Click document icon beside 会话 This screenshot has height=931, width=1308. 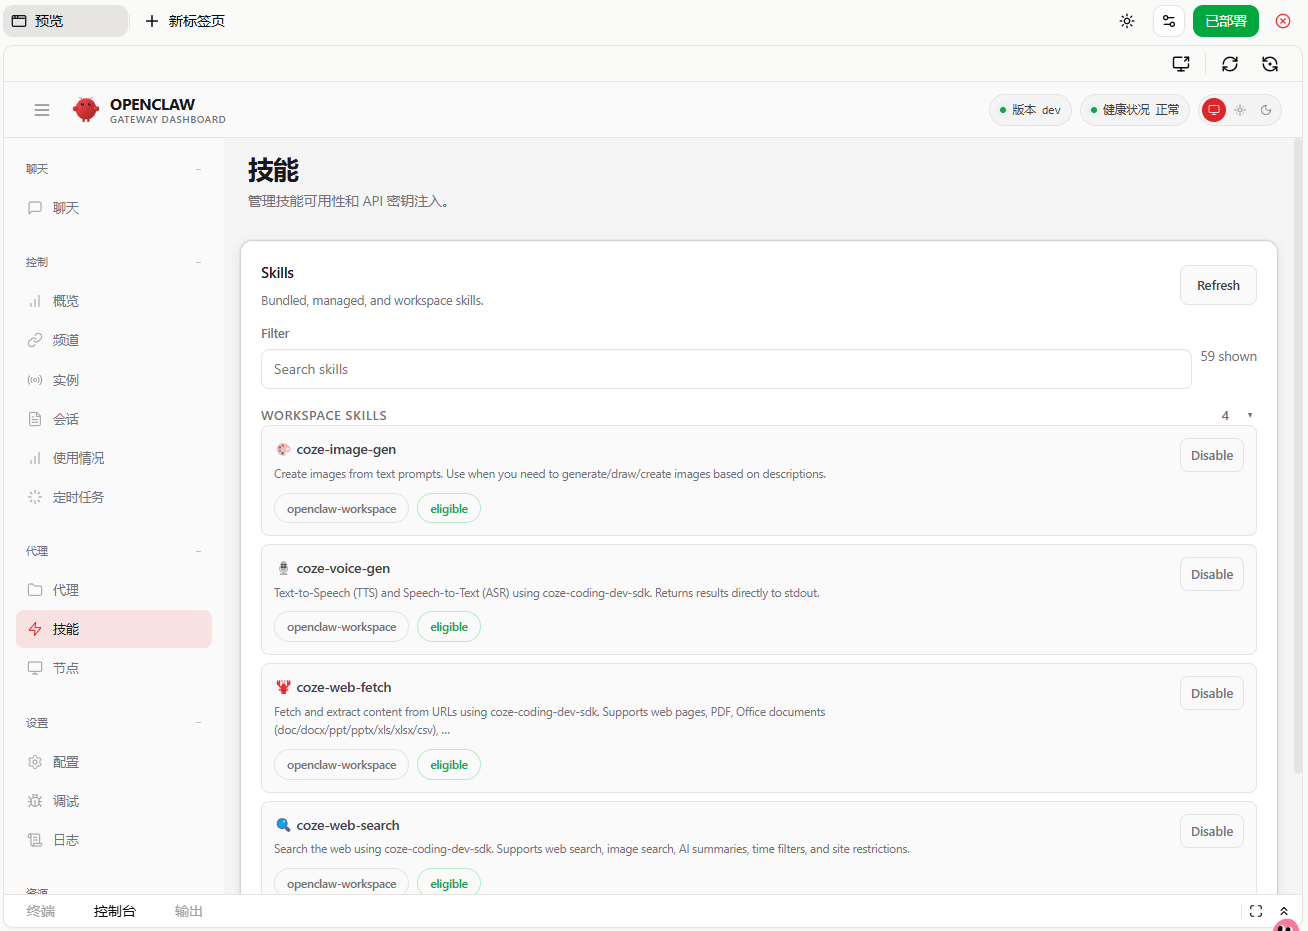[x=35, y=419]
